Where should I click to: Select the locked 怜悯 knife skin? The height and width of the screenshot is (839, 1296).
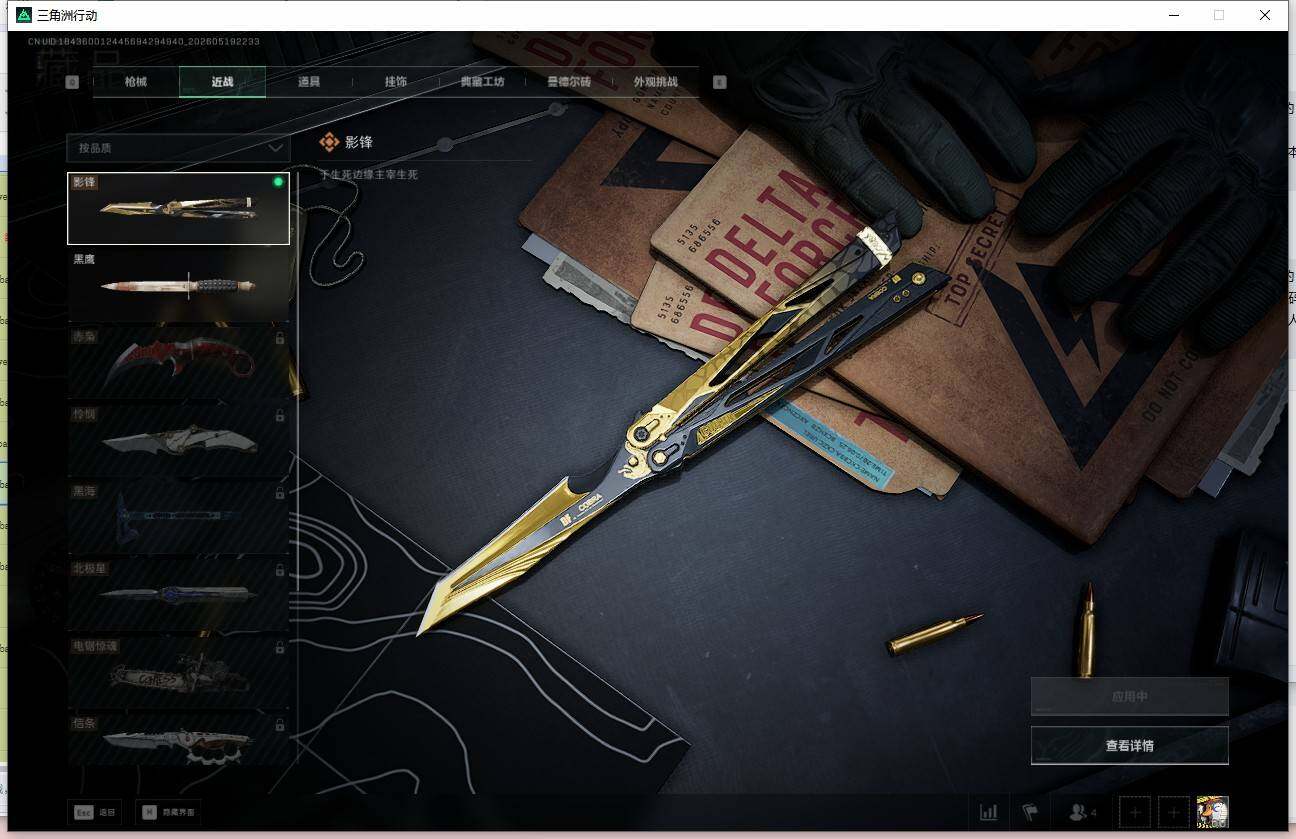point(178,440)
